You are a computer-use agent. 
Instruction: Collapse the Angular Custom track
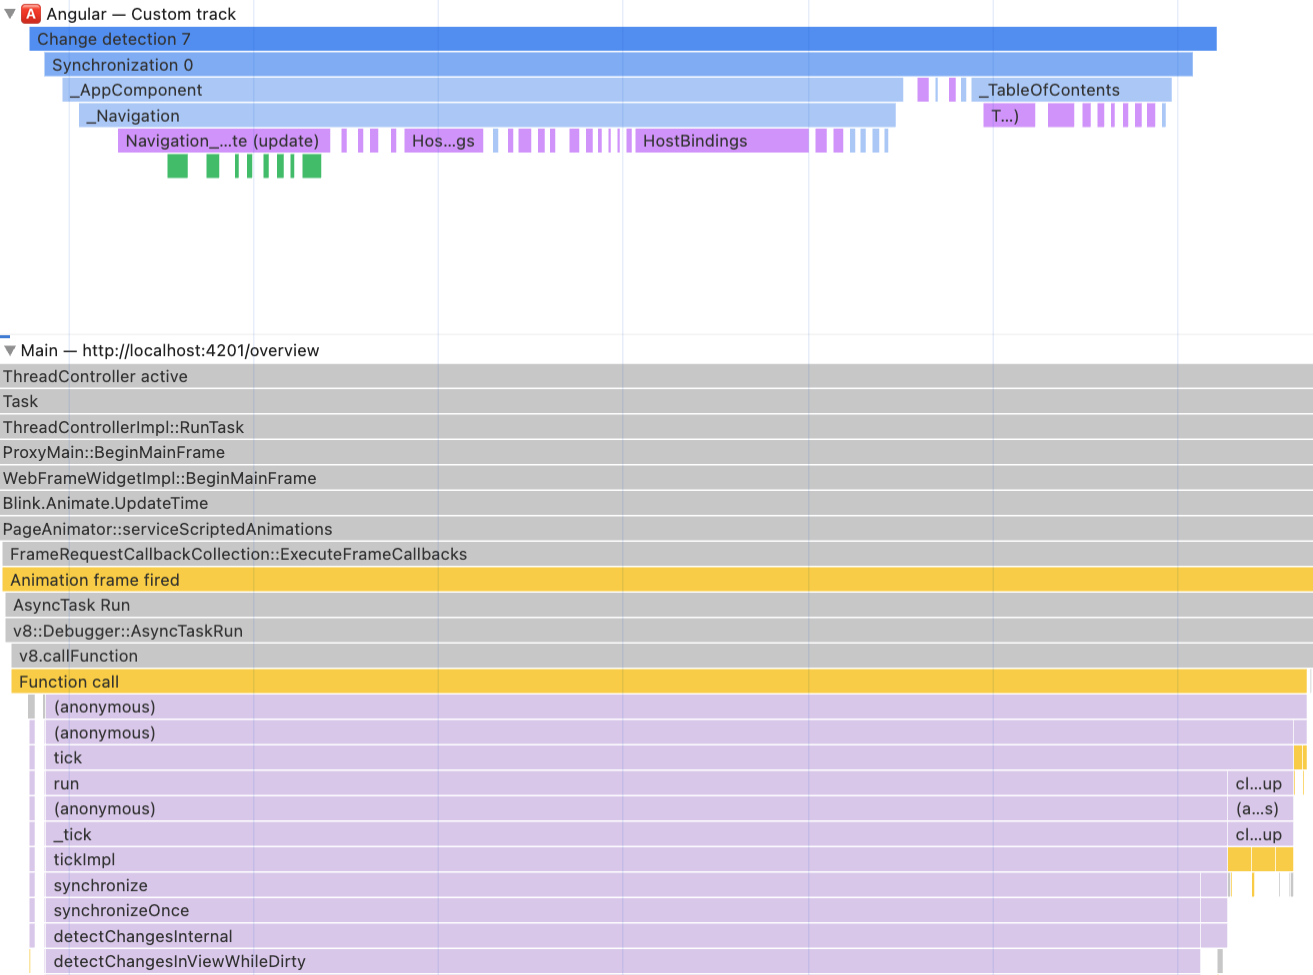[x=10, y=14]
